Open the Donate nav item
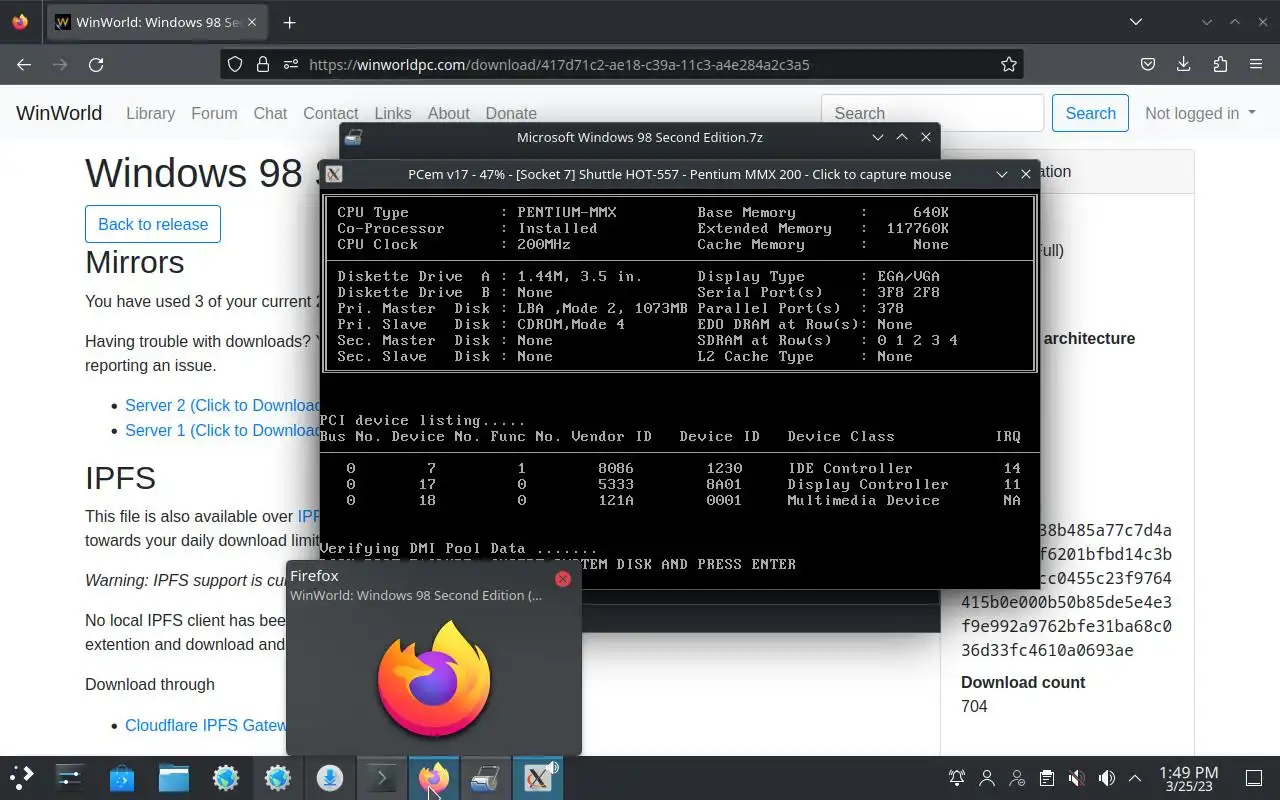Viewport: 1280px width, 800px height. [511, 113]
